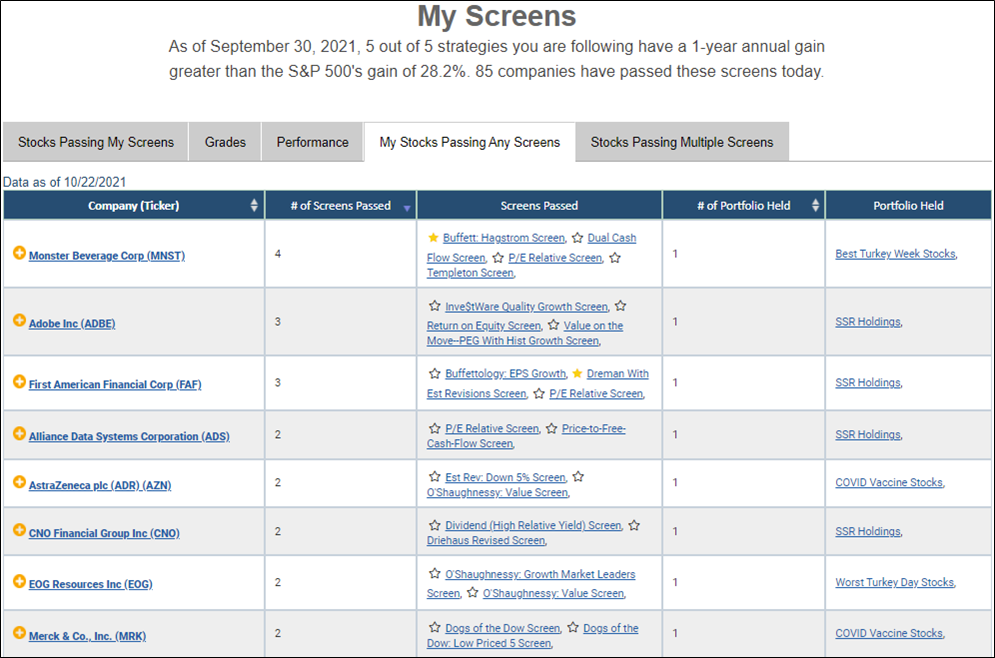Viewport: 995px width, 658px height.
Task: Star the Inve$tWare Quality Growth Screen
Action: pos(435,306)
